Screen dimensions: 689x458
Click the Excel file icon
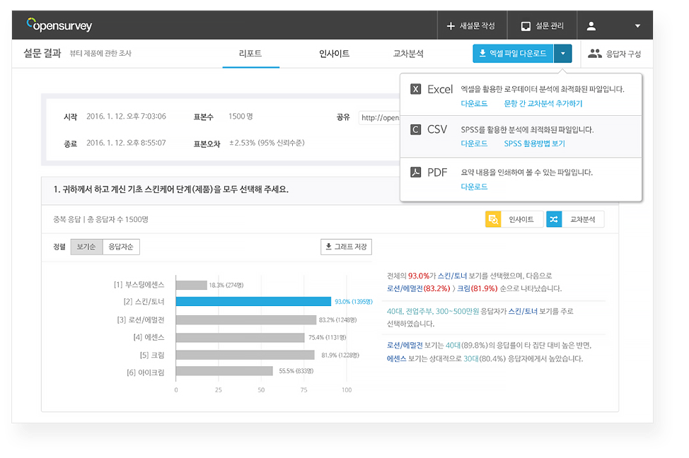point(415,89)
